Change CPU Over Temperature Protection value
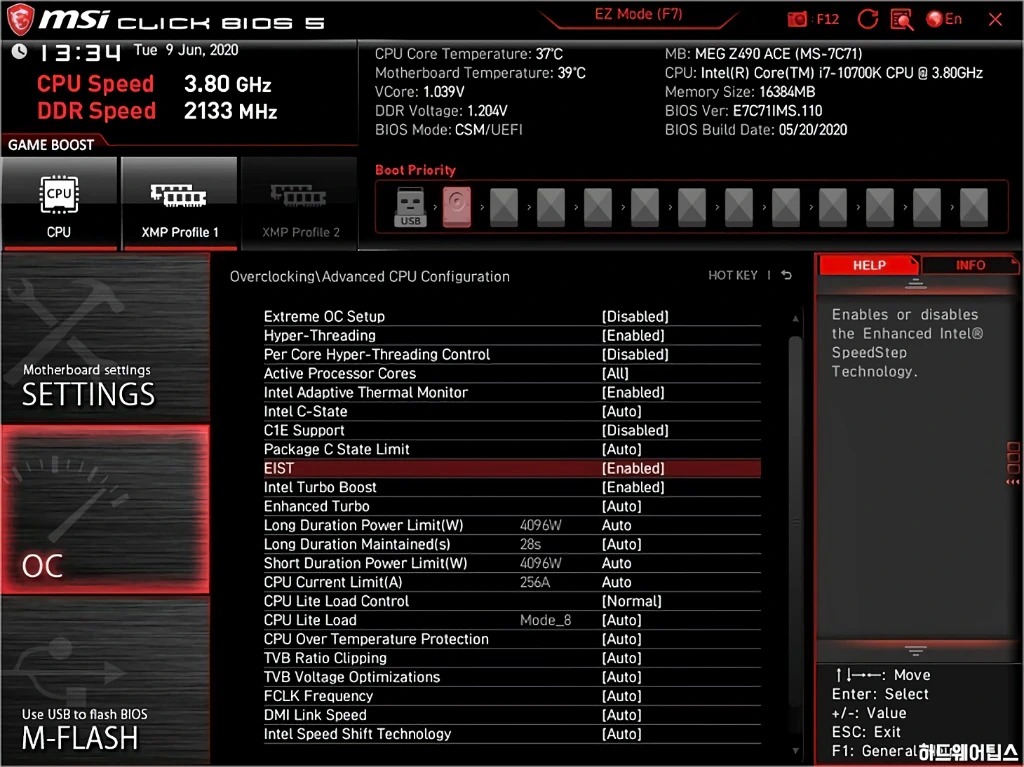 (x=622, y=639)
